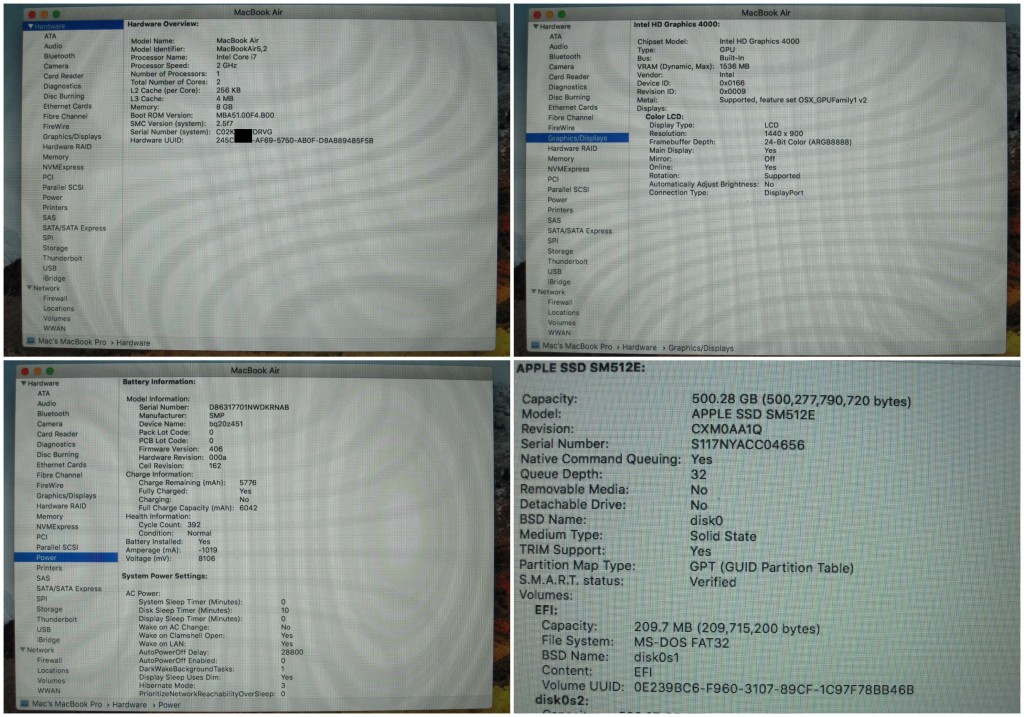The width and height of the screenshot is (1024, 717).
Task: Click the EFI Volume UUID value
Action: (x=774, y=689)
